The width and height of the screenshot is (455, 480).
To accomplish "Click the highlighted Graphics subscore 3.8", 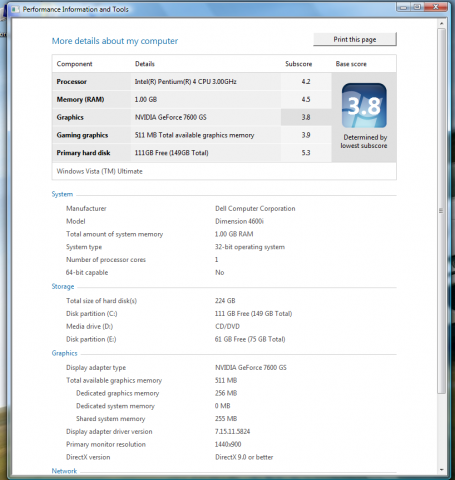I will pos(306,117).
